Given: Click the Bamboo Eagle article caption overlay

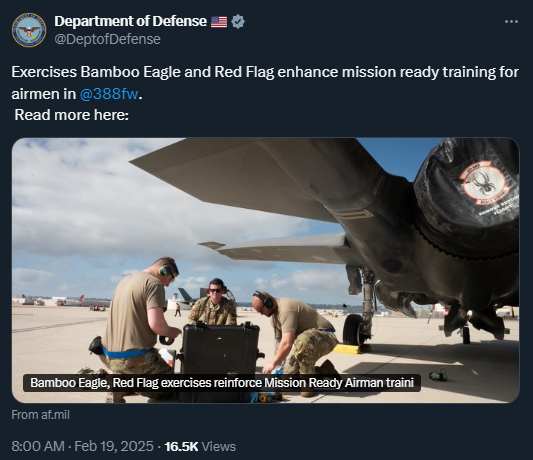Looking at the screenshot, I should click(x=222, y=383).
